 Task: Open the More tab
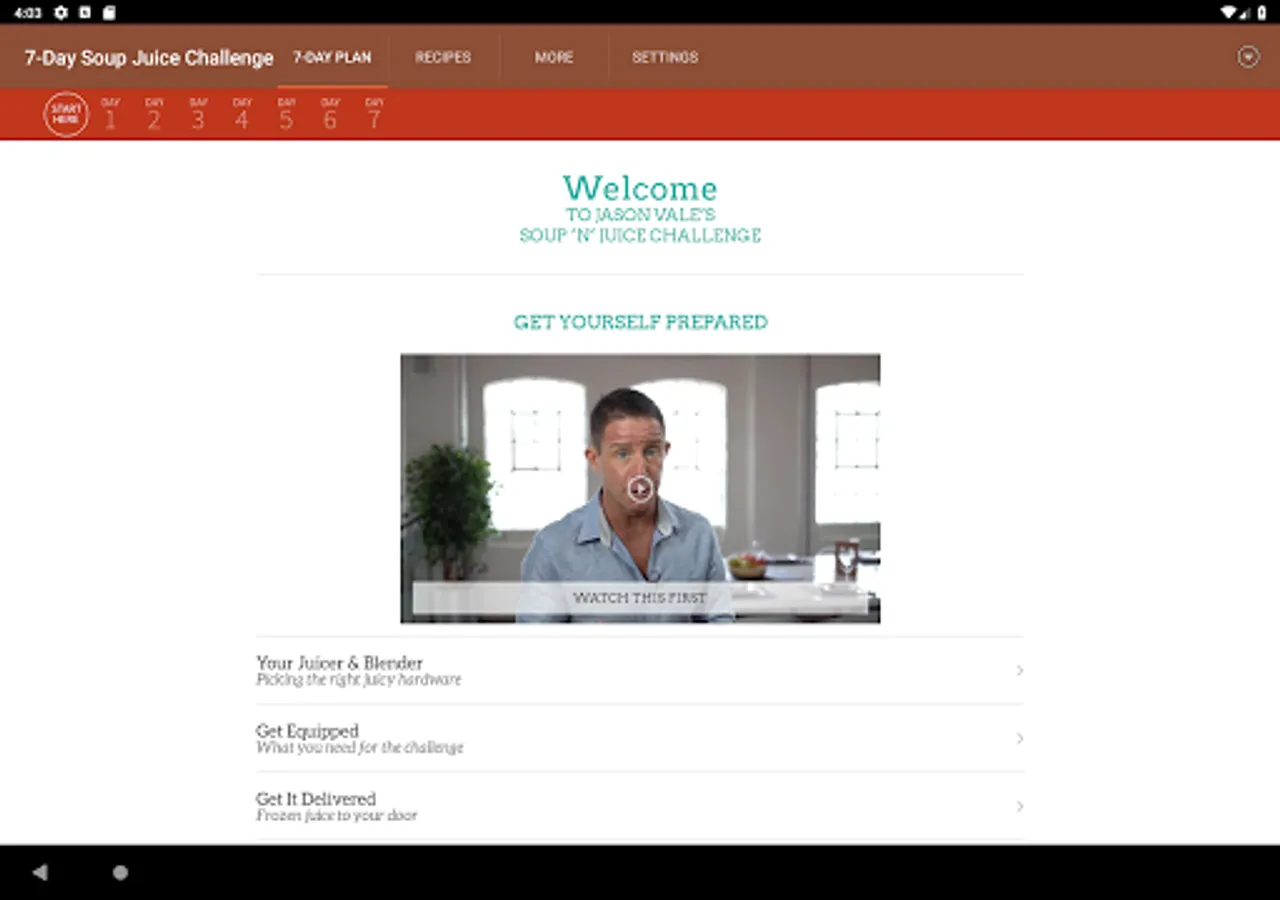tap(554, 57)
